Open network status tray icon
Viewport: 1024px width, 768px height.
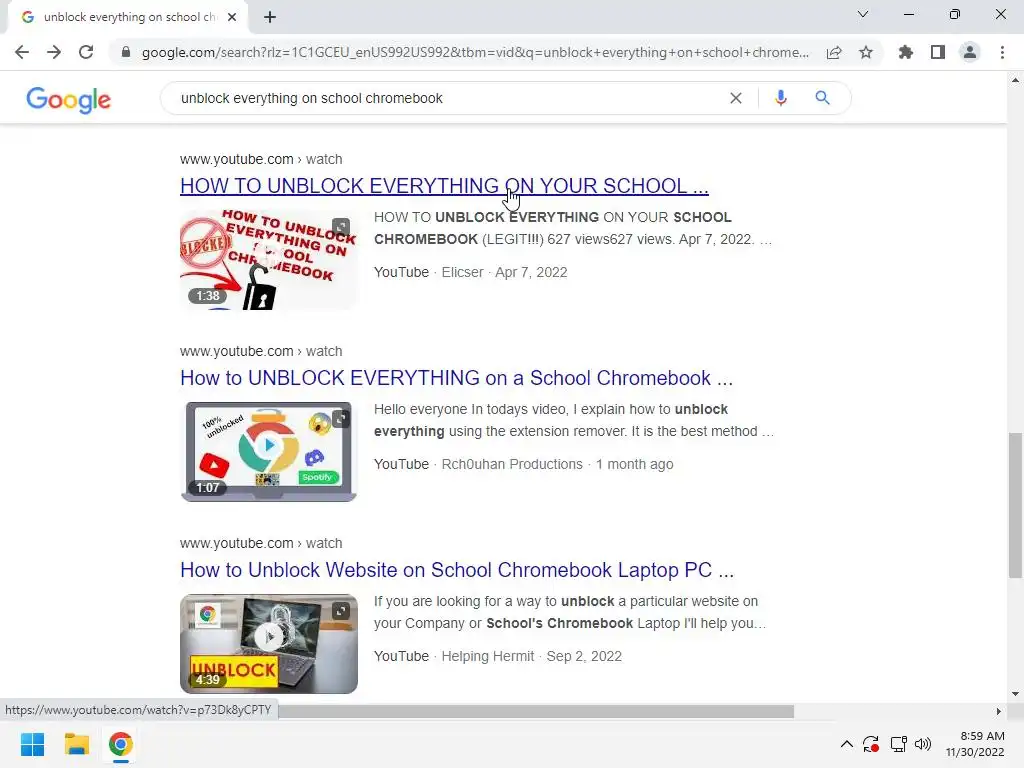click(x=899, y=744)
